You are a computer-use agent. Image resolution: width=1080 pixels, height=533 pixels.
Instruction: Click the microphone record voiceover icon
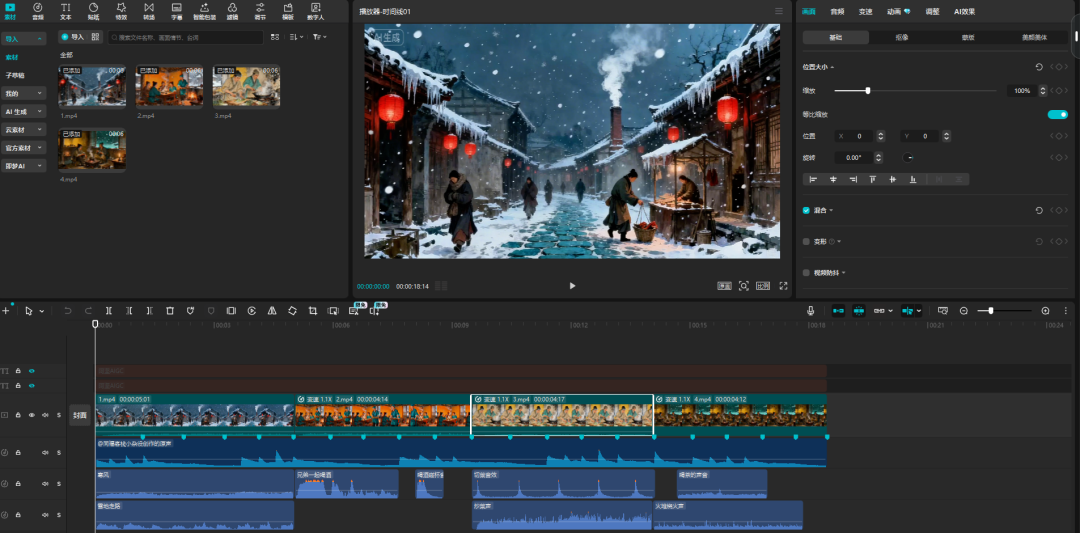pyautogui.click(x=811, y=311)
